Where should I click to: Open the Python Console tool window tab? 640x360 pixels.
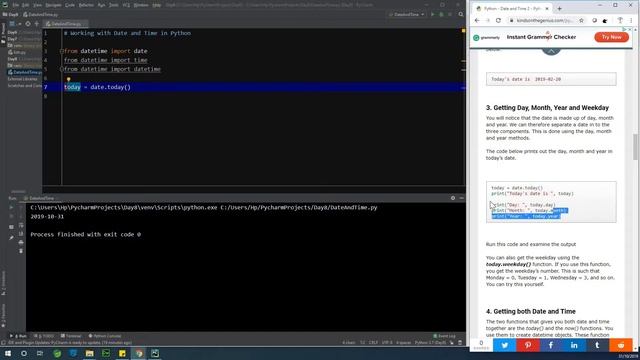tap(105, 336)
